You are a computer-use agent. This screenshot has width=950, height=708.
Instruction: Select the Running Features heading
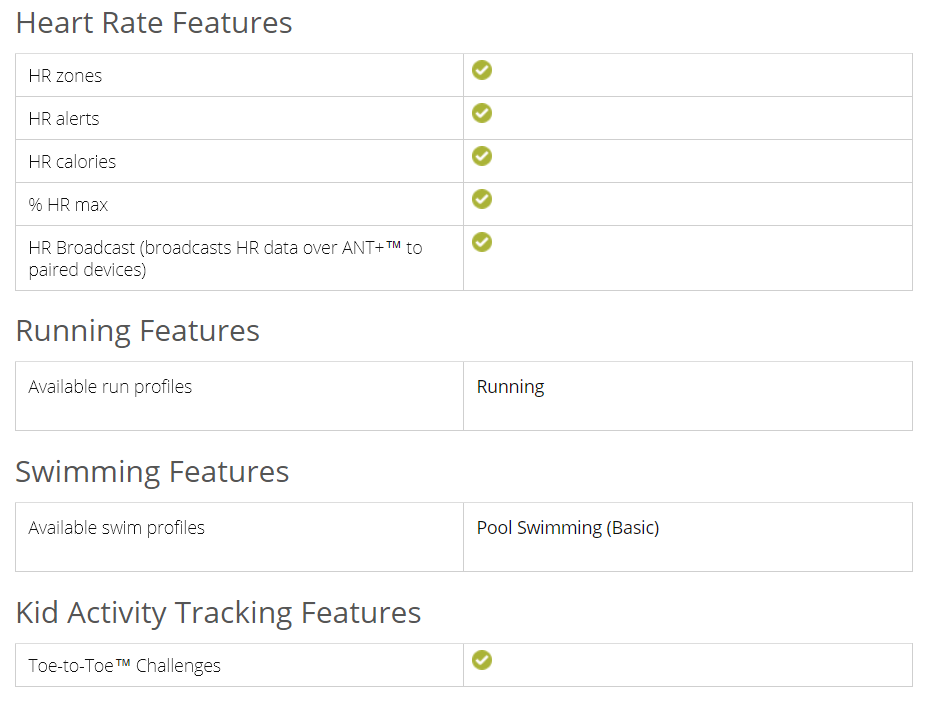(138, 331)
